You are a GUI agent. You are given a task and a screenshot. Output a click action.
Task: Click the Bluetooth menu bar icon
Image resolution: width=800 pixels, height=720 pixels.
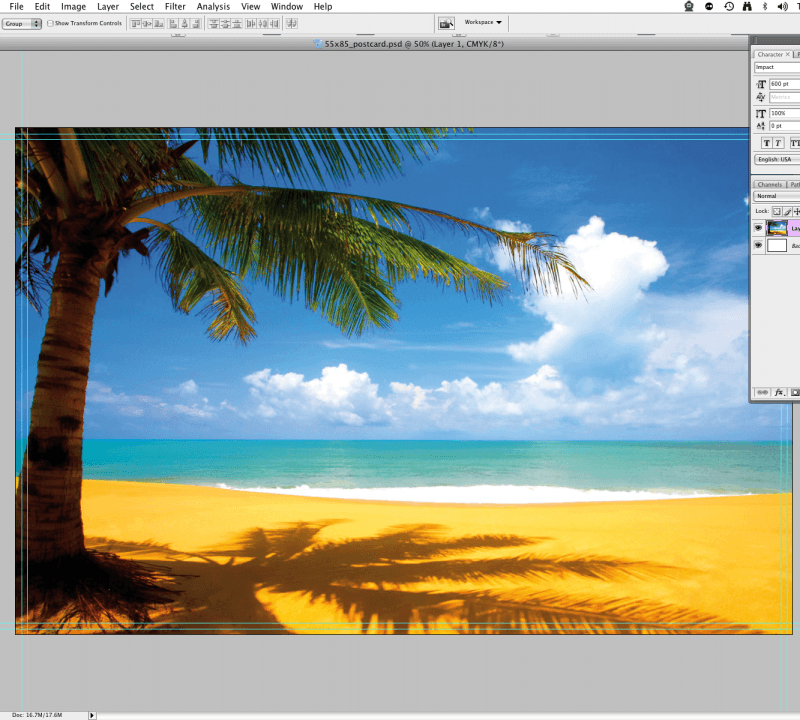pyautogui.click(x=765, y=6)
